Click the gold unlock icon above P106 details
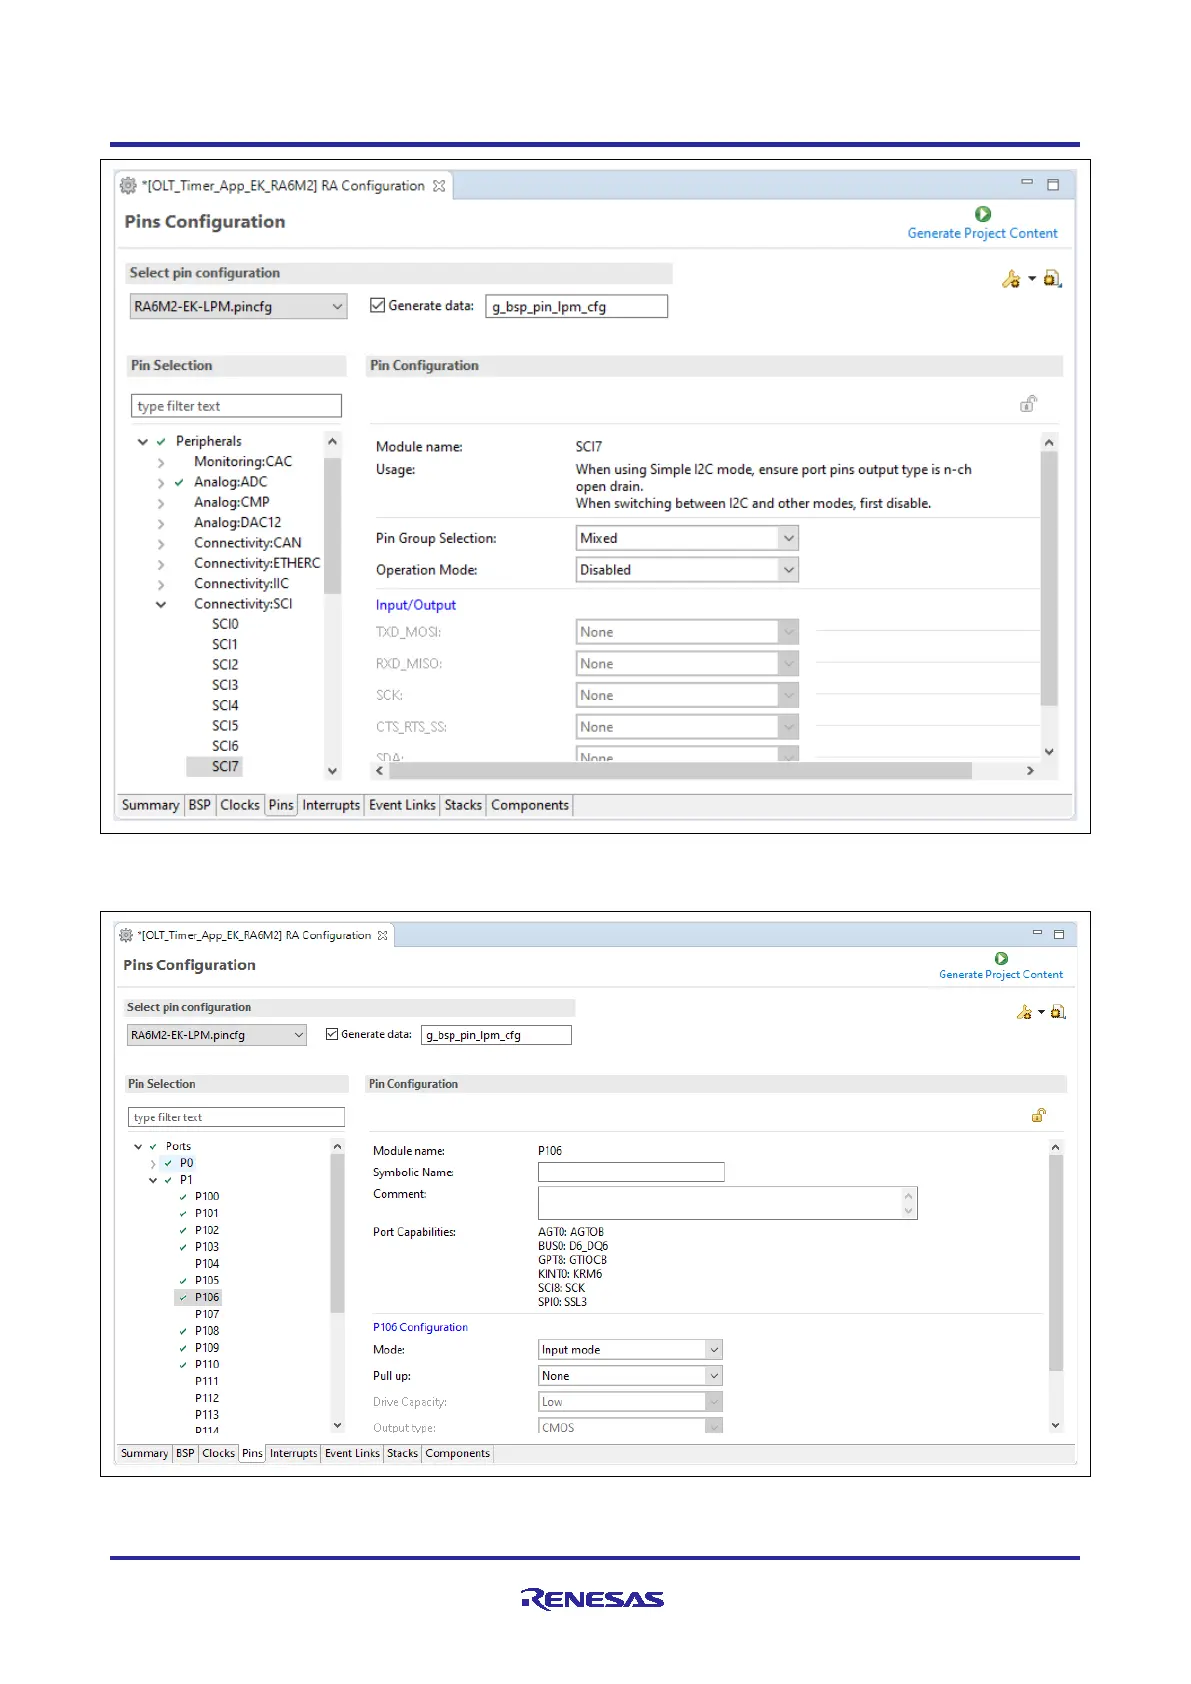Screen dimensions: 1191x1684 (x=1039, y=1115)
